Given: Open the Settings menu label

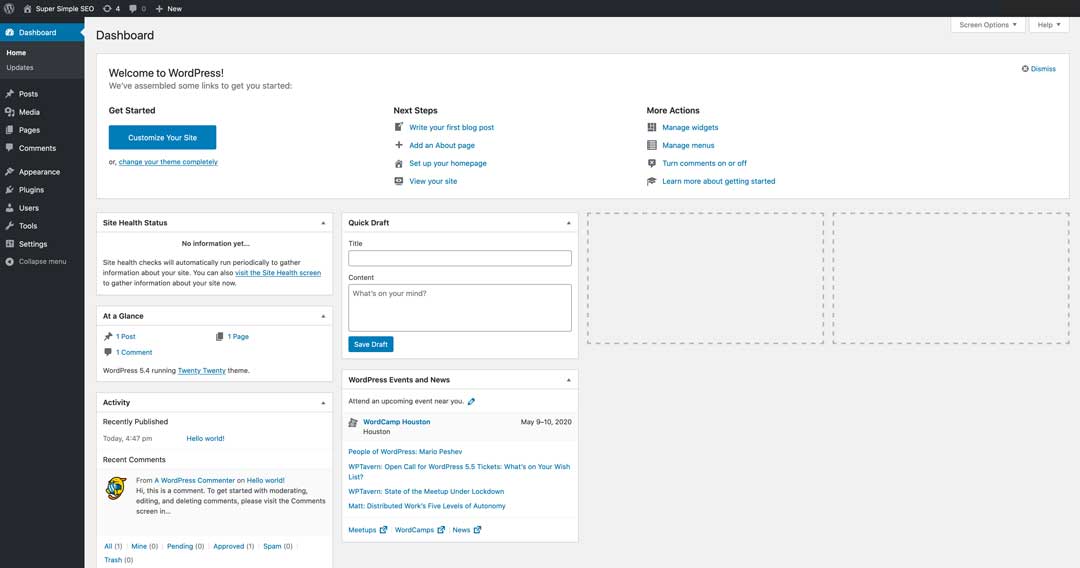Looking at the screenshot, I should tap(33, 244).
